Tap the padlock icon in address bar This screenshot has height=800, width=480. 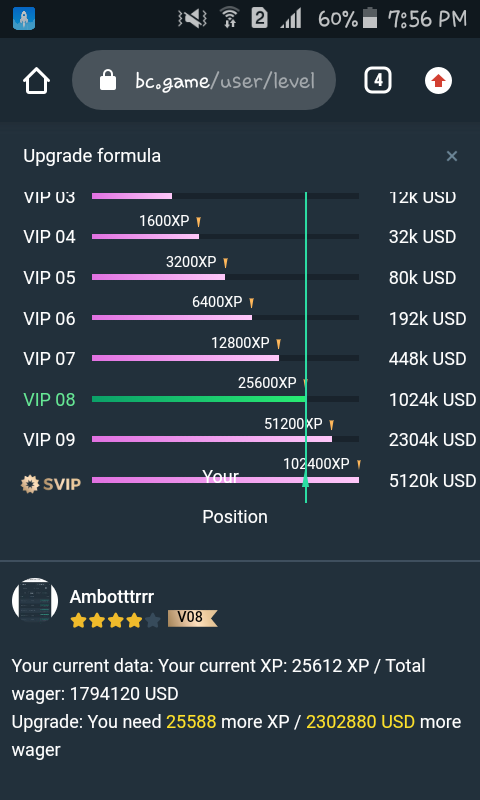(x=108, y=80)
